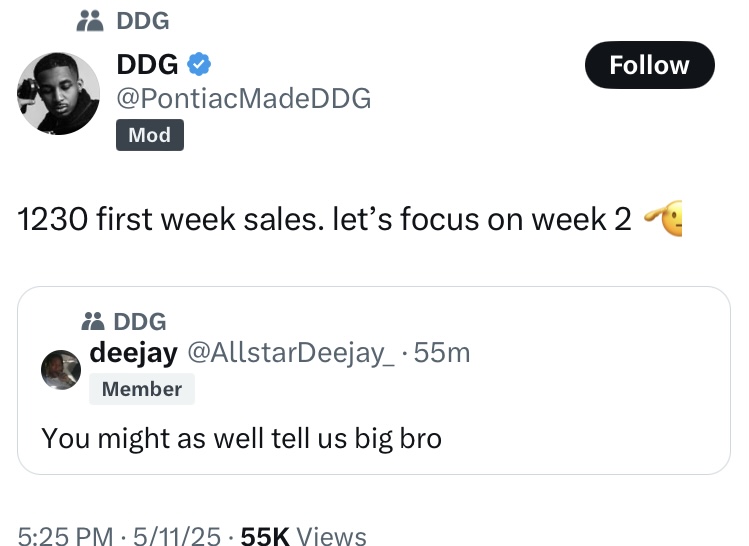The width and height of the screenshot is (749, 546).
Task: Open deejay's small avatar
Action: point(61,370)
